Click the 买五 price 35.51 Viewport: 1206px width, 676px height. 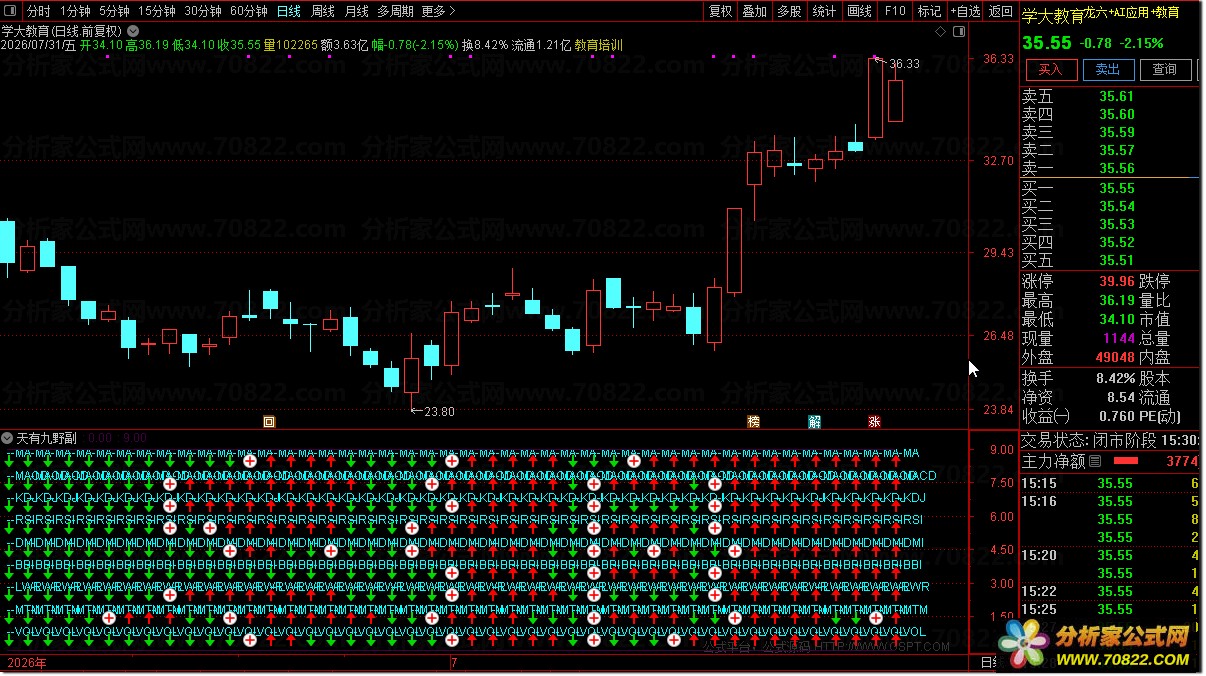point(1117,260)
